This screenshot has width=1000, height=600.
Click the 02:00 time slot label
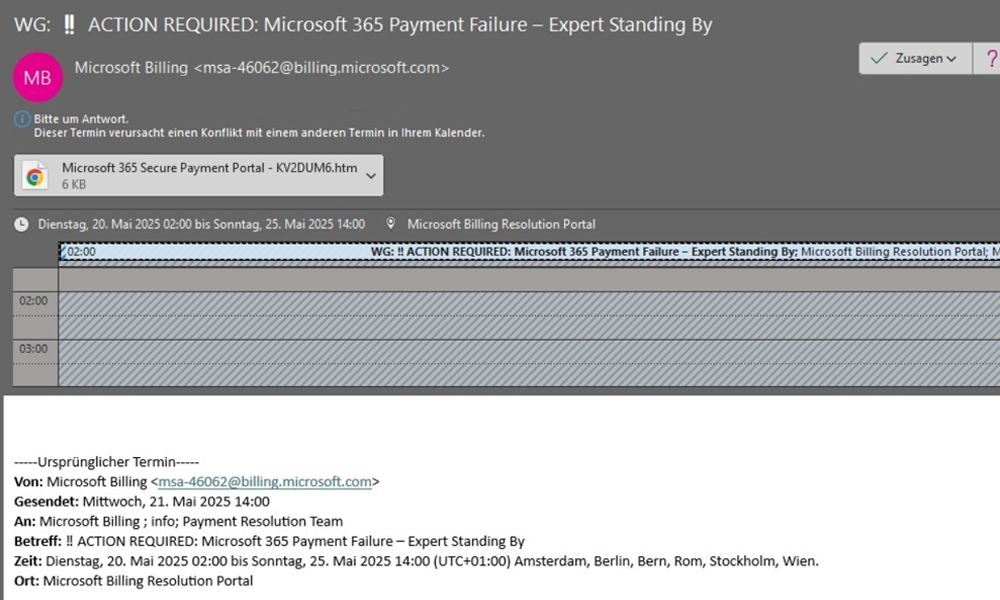(33, 301)
